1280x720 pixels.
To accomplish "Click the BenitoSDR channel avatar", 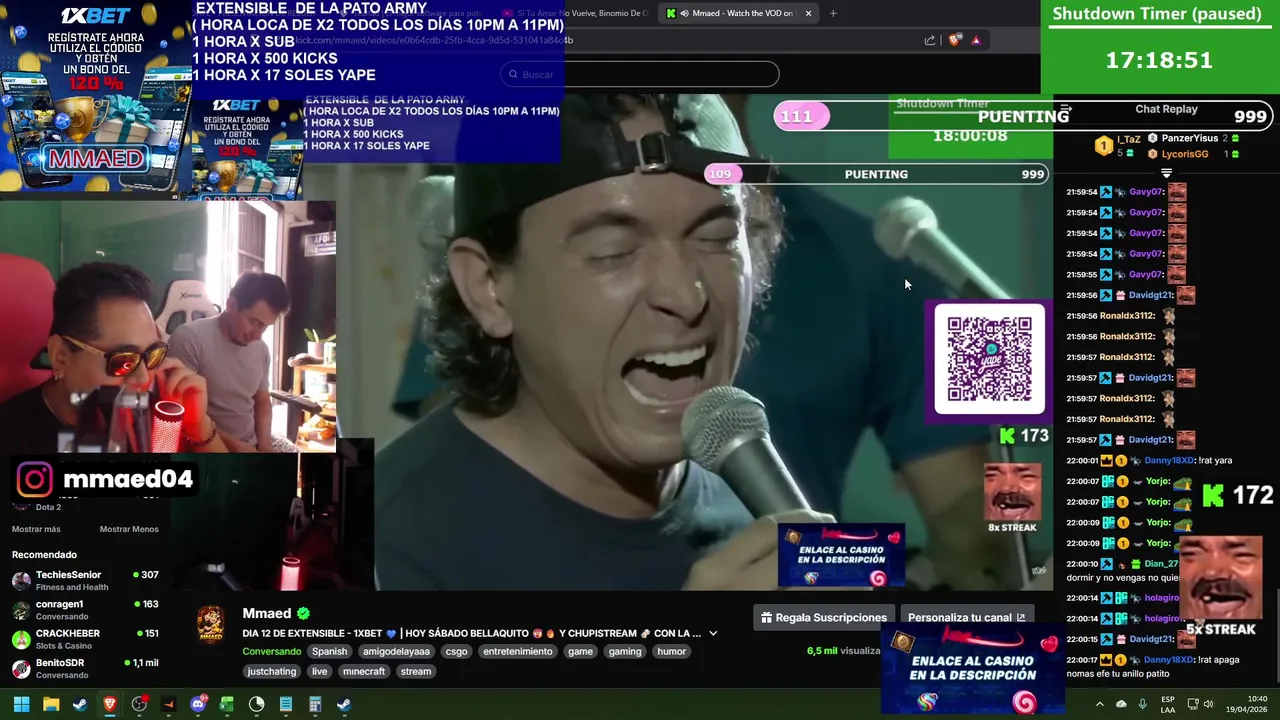I will tap(21, 668).
